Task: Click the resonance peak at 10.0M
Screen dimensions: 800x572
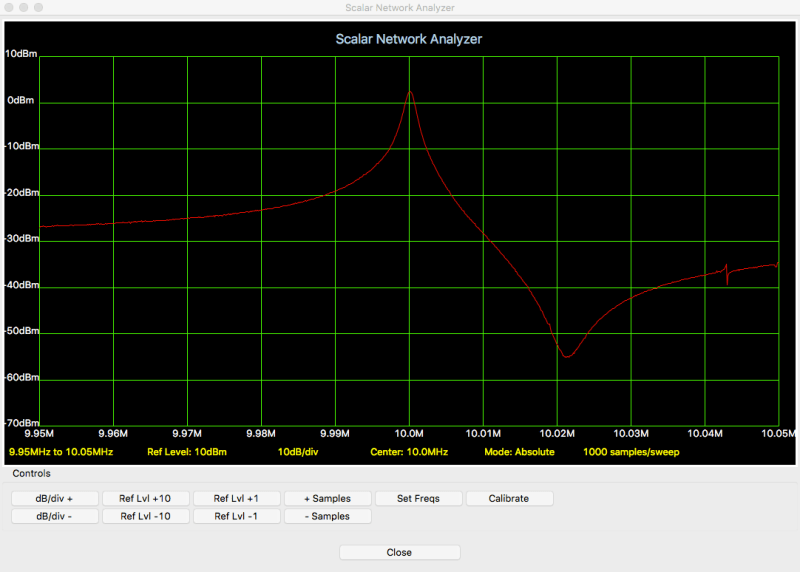Action: (410, 92)
